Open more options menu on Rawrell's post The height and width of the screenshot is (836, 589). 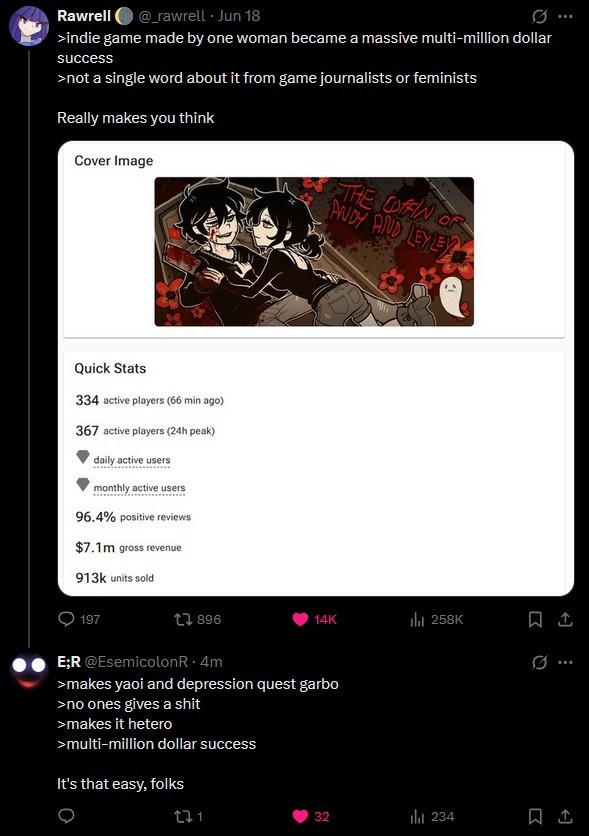(565, 17)
